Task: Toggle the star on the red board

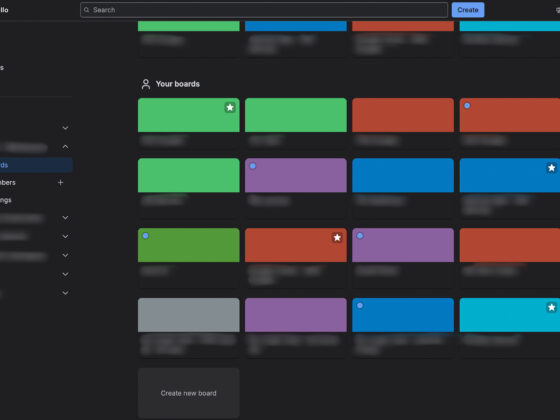Action: coord(337,238)
